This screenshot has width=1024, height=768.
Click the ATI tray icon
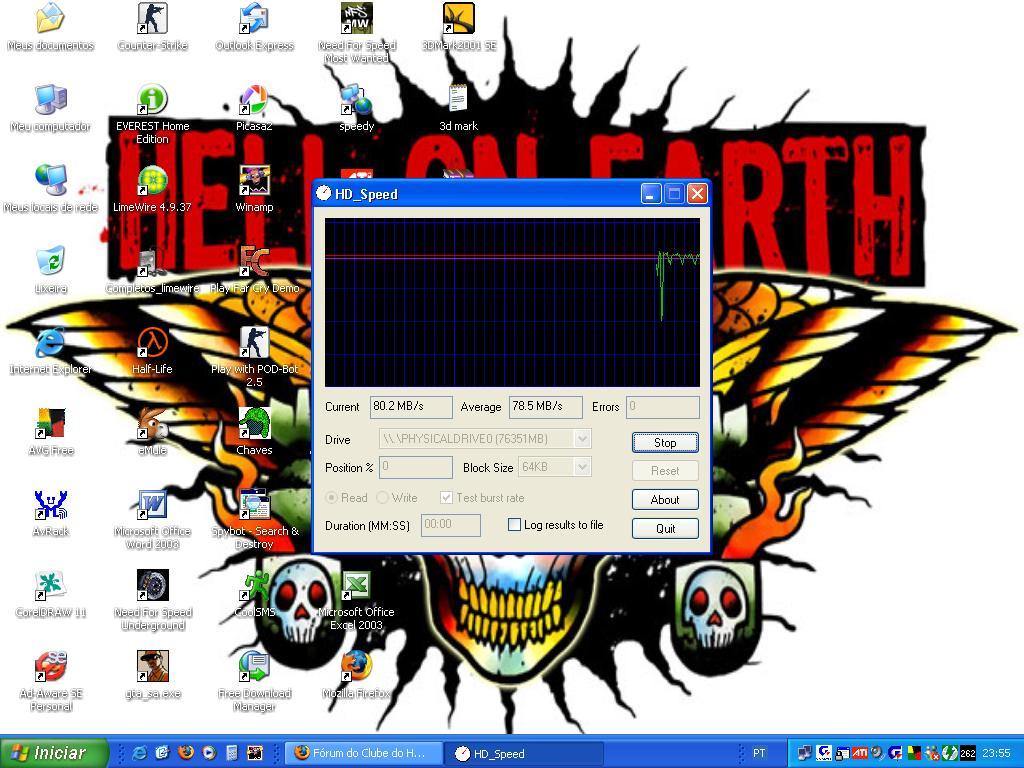point(859,753)
